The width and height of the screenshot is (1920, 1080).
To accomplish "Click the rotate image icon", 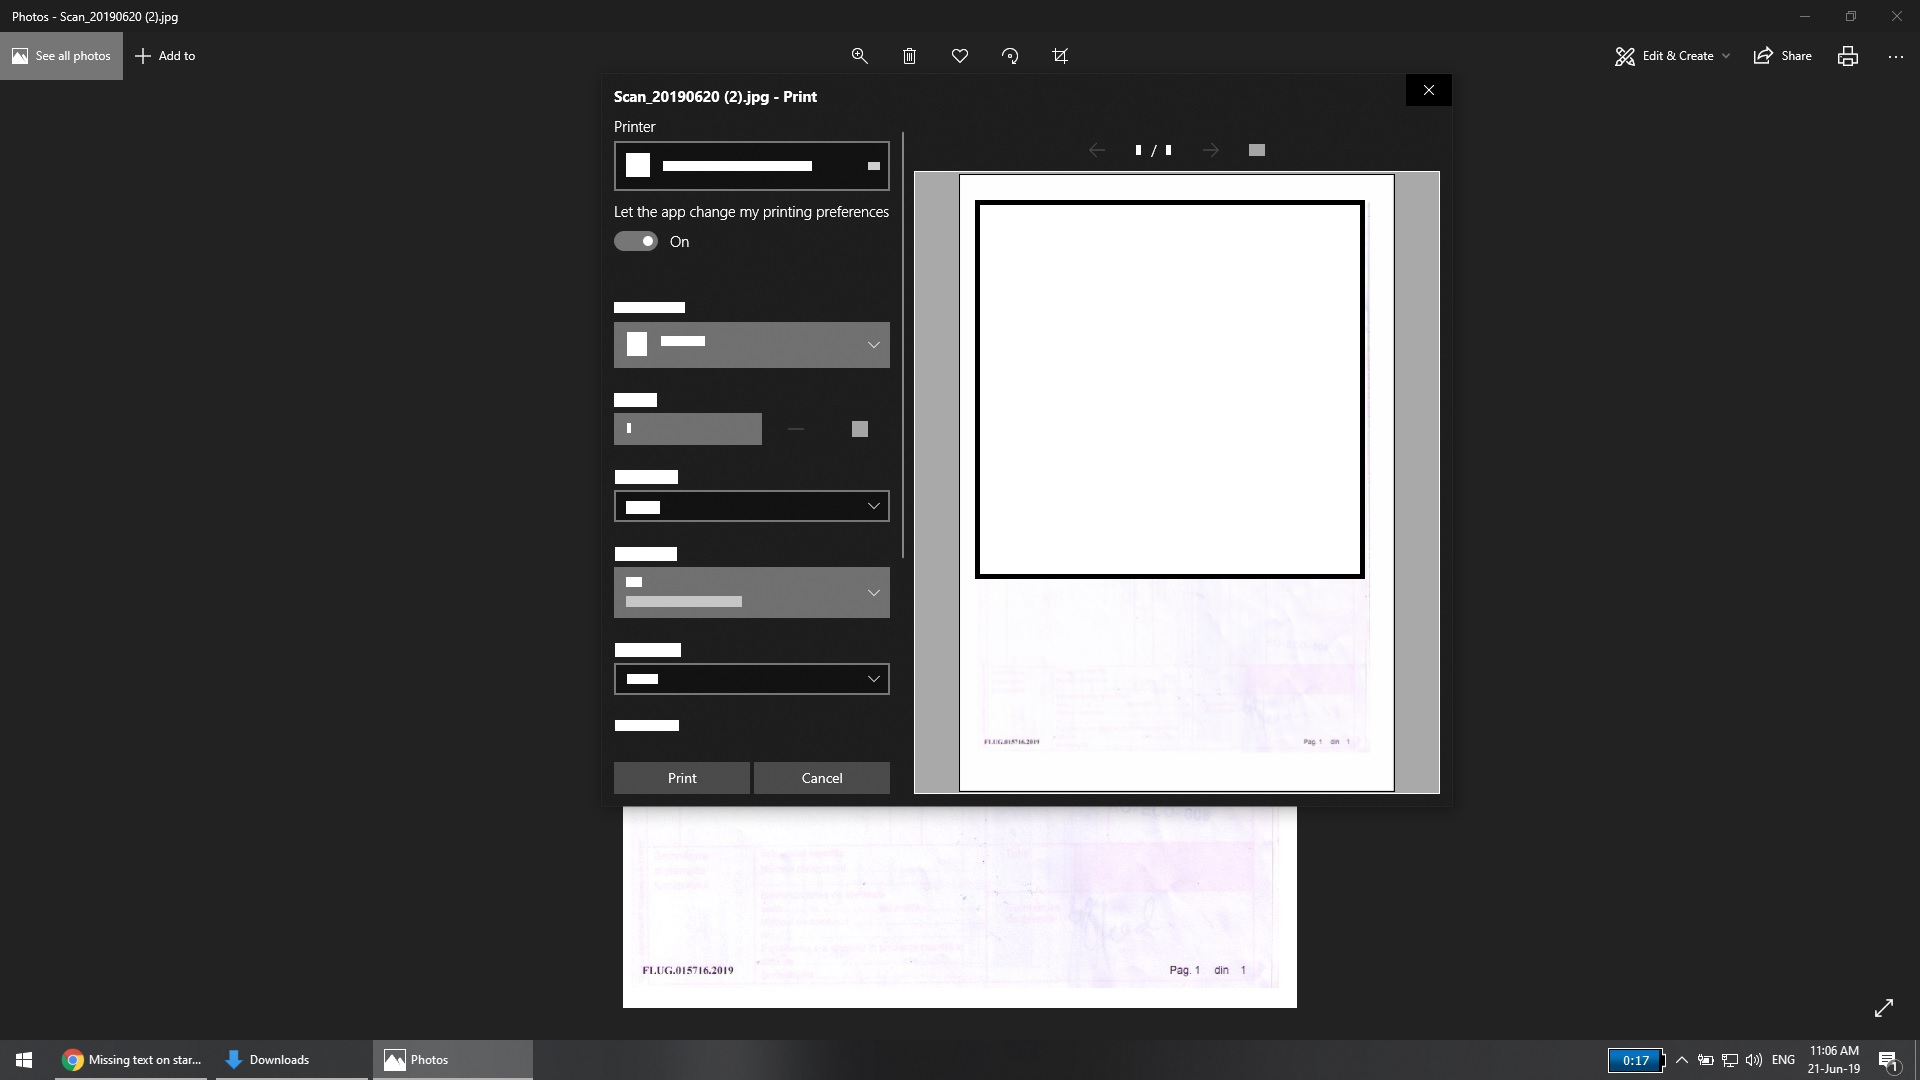I will tap(1010, 56).
